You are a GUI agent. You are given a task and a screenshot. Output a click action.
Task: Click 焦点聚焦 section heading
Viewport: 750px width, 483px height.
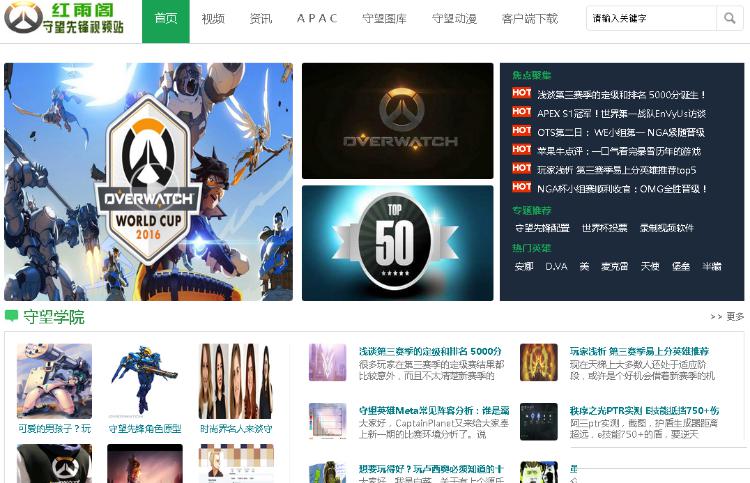point(531,75)
